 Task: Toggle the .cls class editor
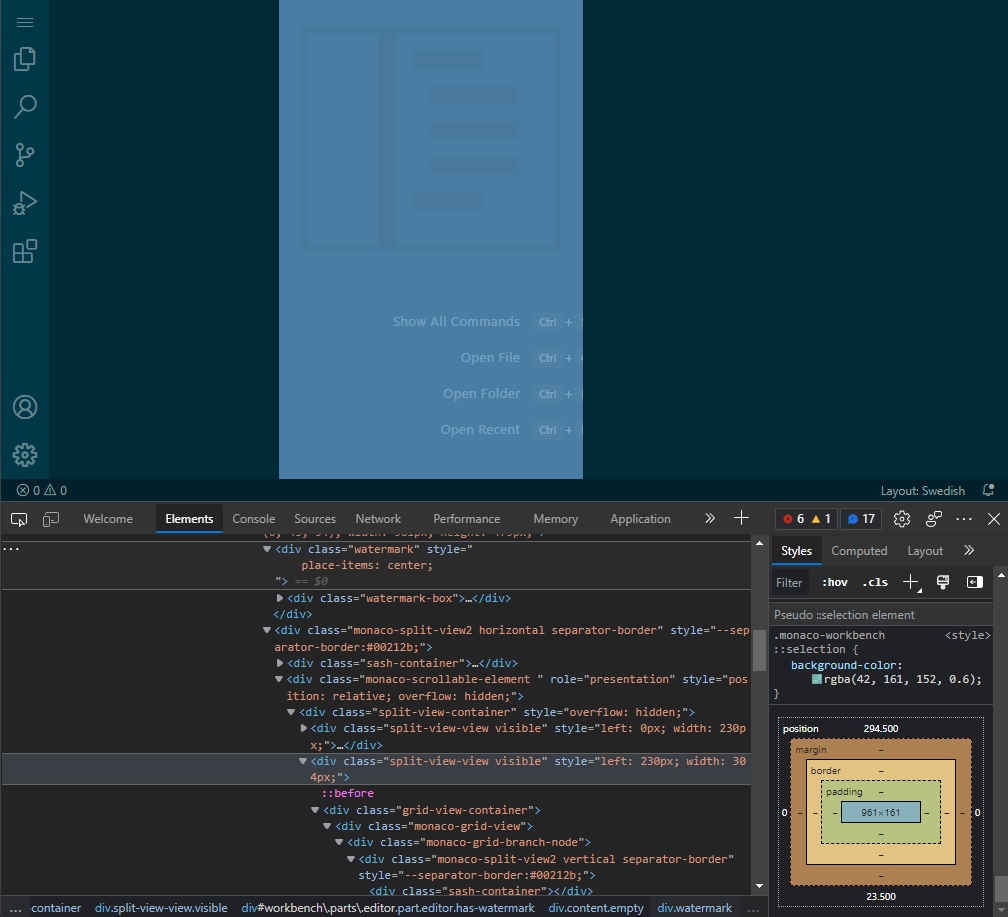(x=874, y=582)
